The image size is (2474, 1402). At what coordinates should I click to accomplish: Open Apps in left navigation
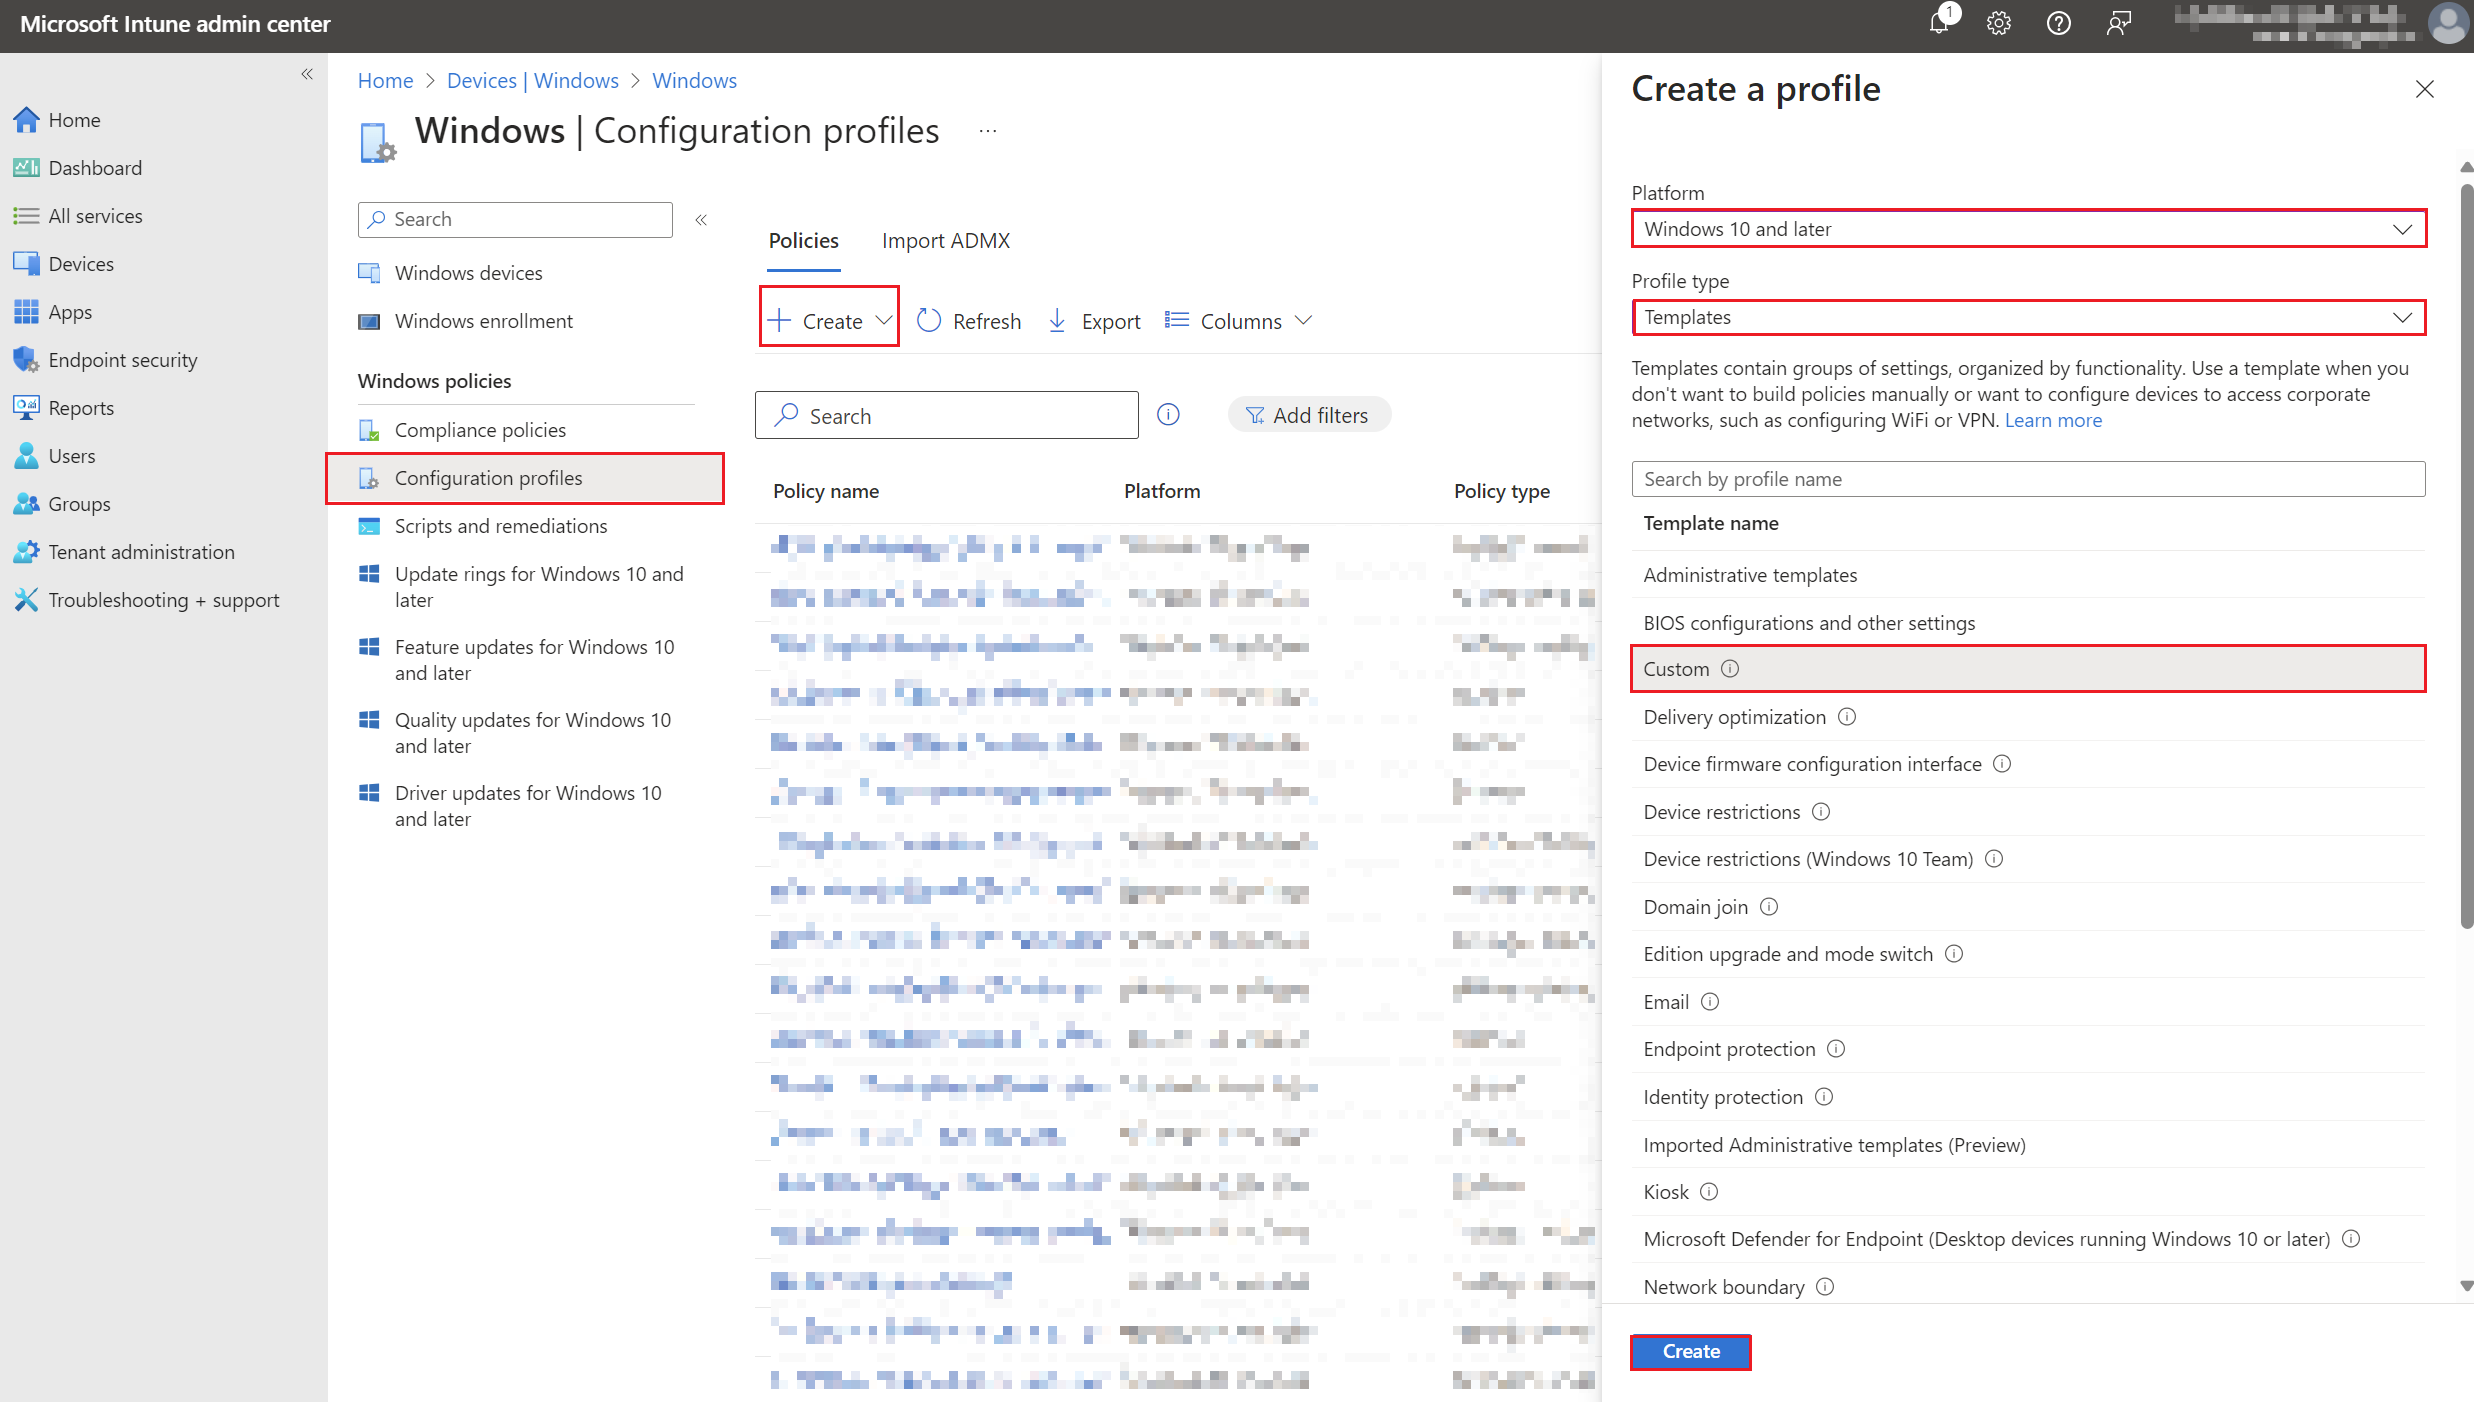point(70,312)
